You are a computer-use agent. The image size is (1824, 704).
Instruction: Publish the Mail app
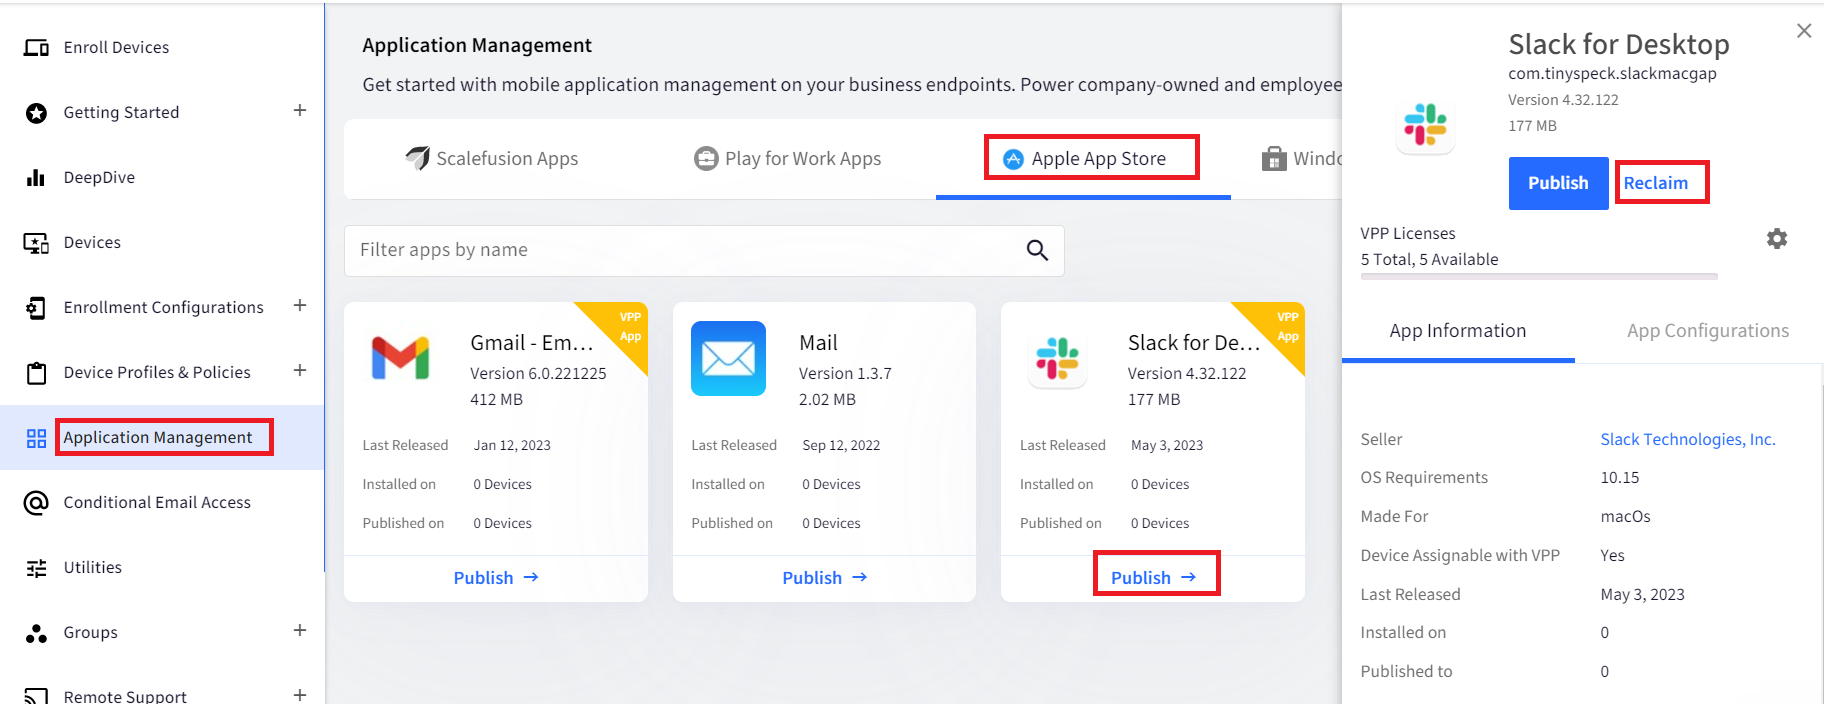pyautogui.click(x=824, y=578)
